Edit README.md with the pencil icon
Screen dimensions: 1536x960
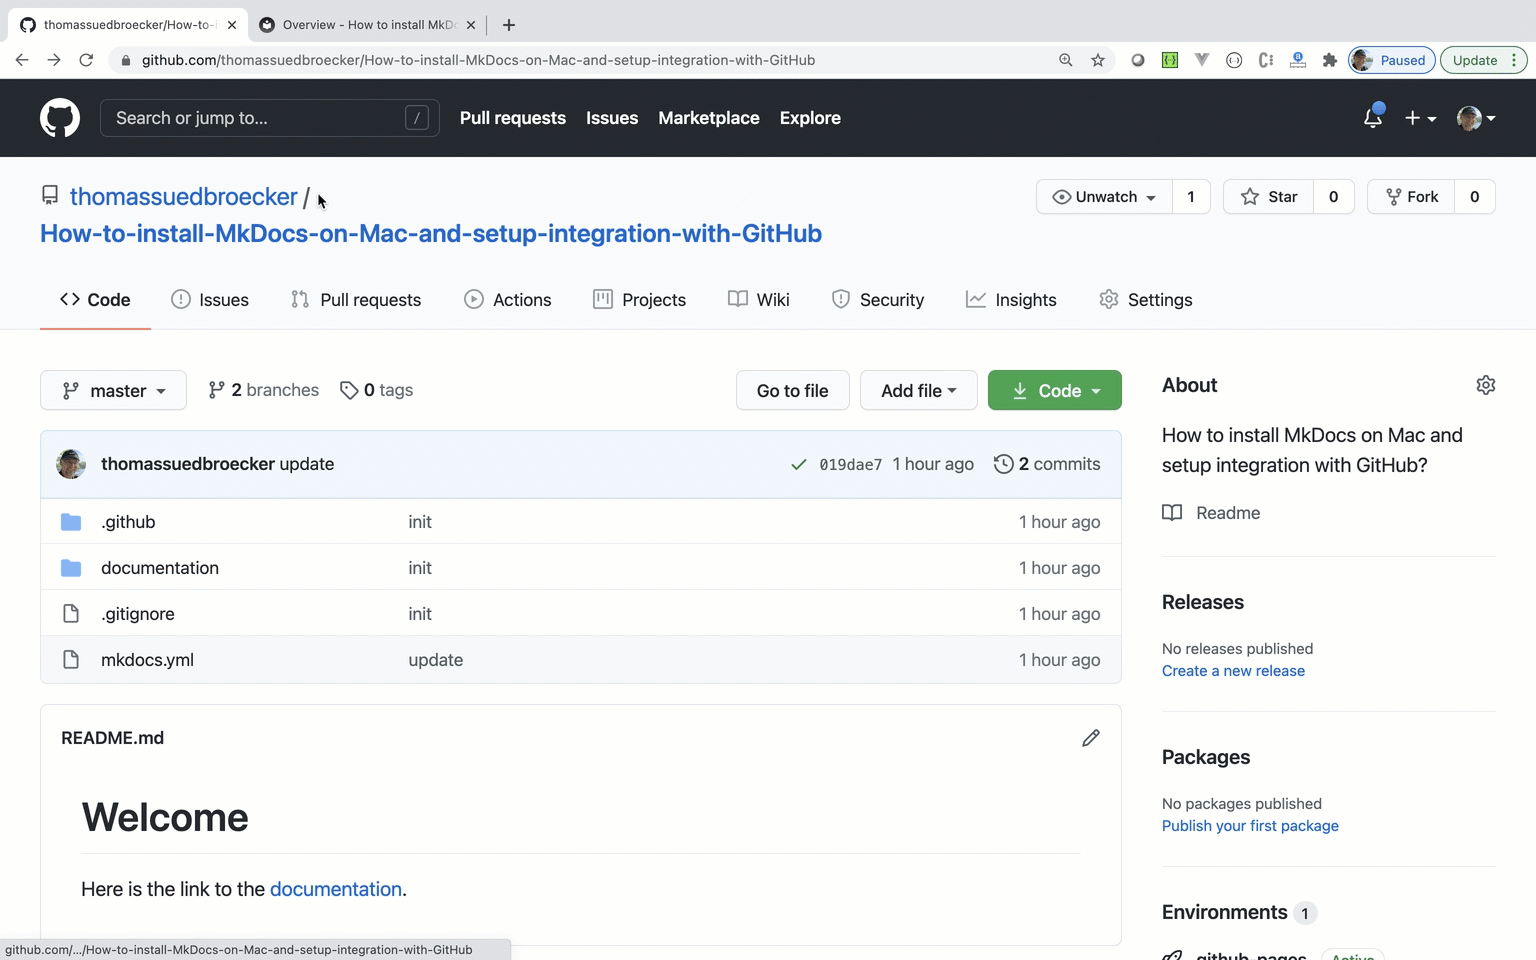1091,738
